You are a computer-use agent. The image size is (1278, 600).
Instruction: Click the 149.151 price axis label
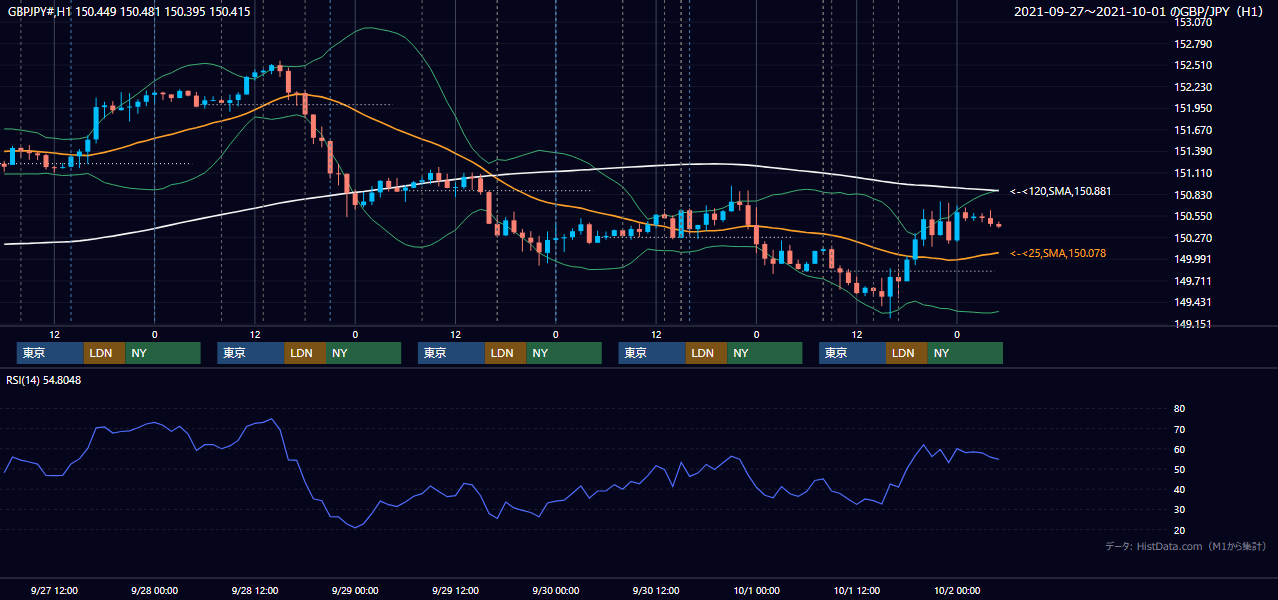click(x=1193, y=324)
